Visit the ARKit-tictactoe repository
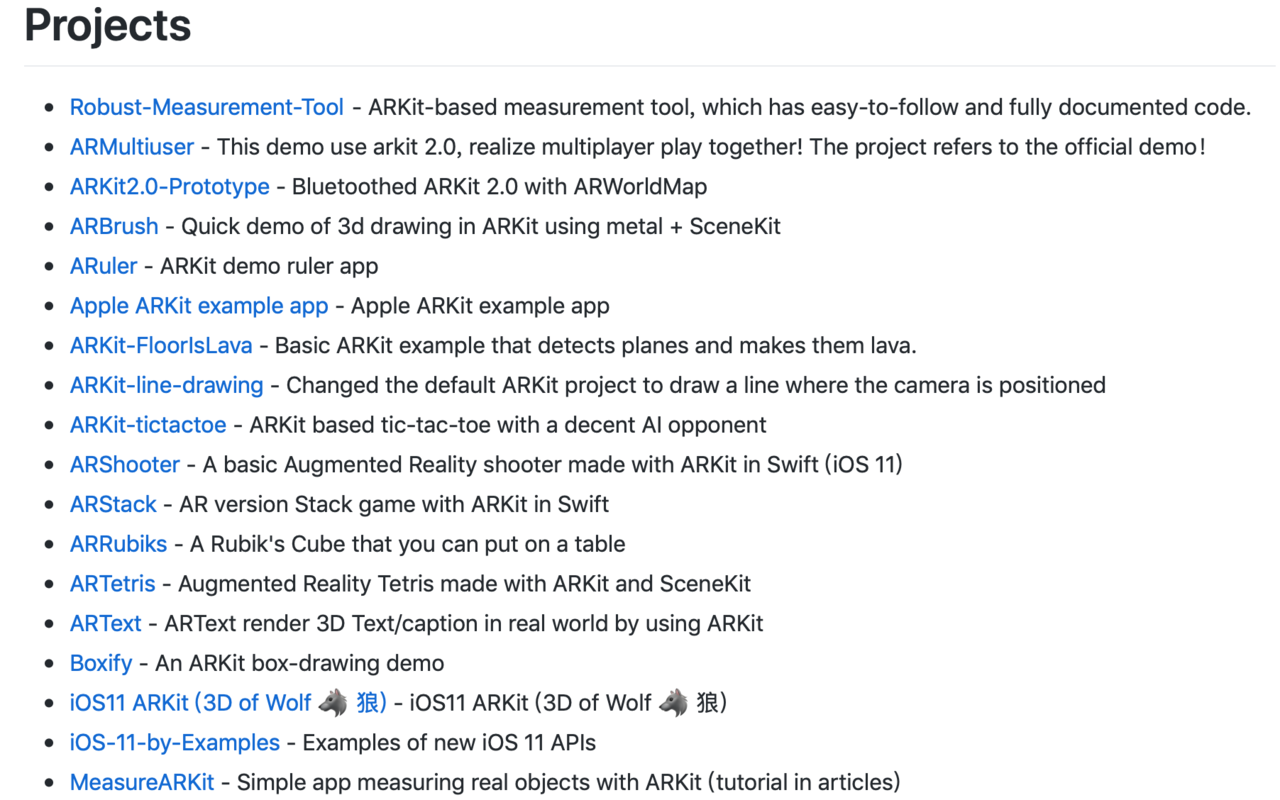 pyautogui.click(x=148, y=425)
